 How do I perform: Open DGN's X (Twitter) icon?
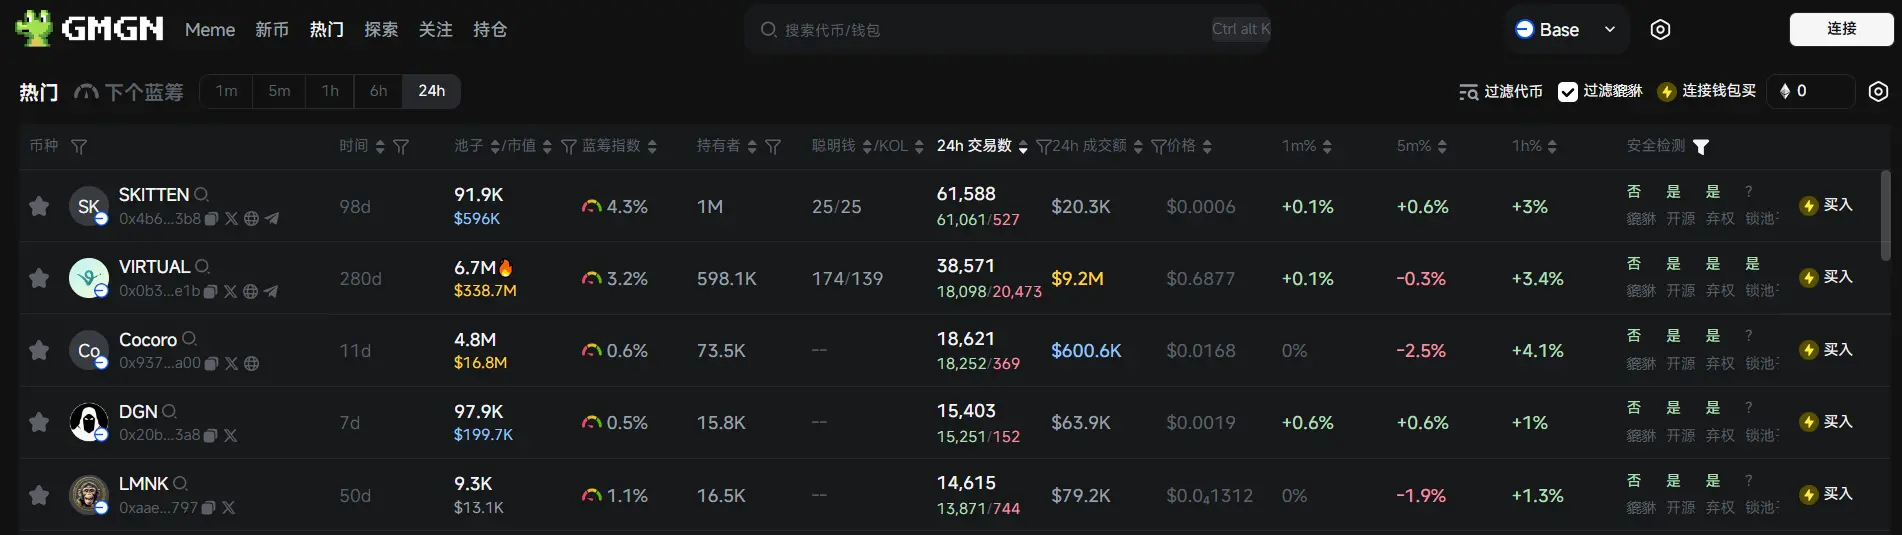click(230, 436)
